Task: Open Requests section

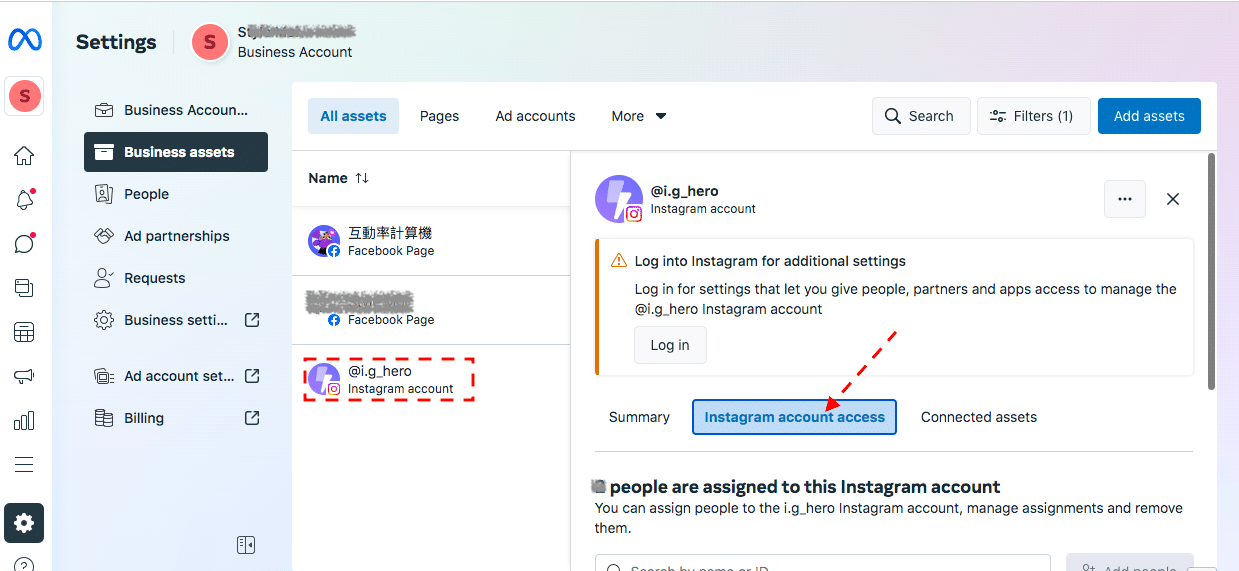Action: 176,278
